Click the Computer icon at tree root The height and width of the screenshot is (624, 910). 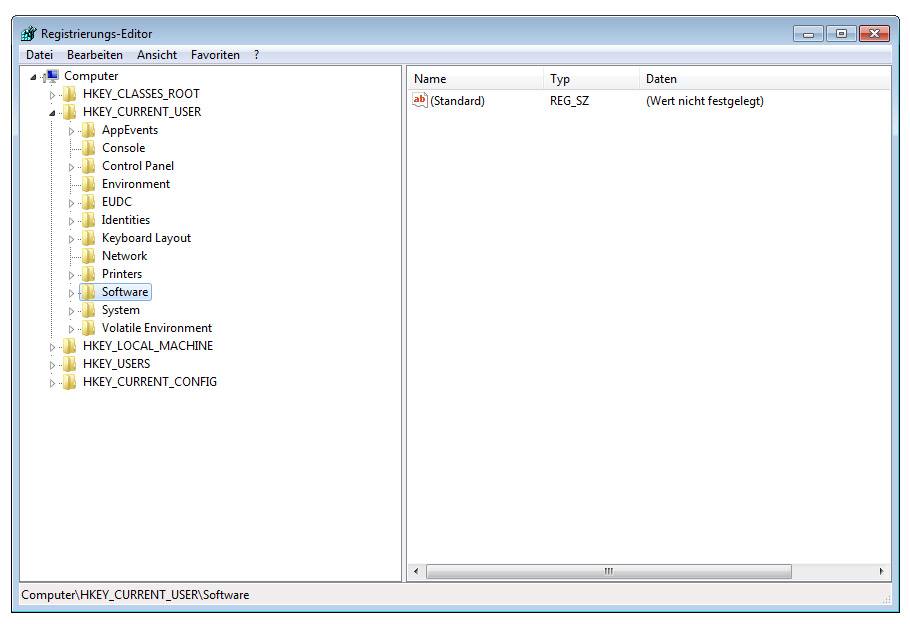coord(52,76)
